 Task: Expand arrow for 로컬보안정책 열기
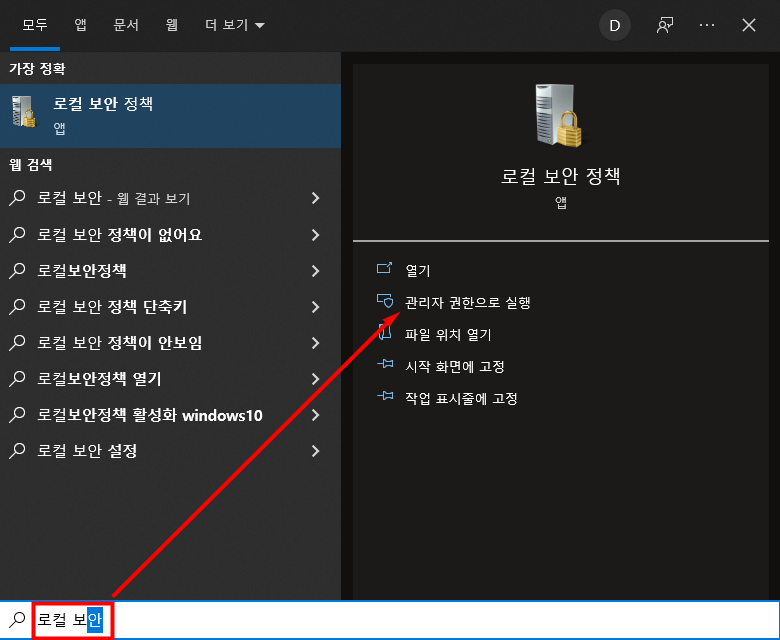[x=315, y=379]
